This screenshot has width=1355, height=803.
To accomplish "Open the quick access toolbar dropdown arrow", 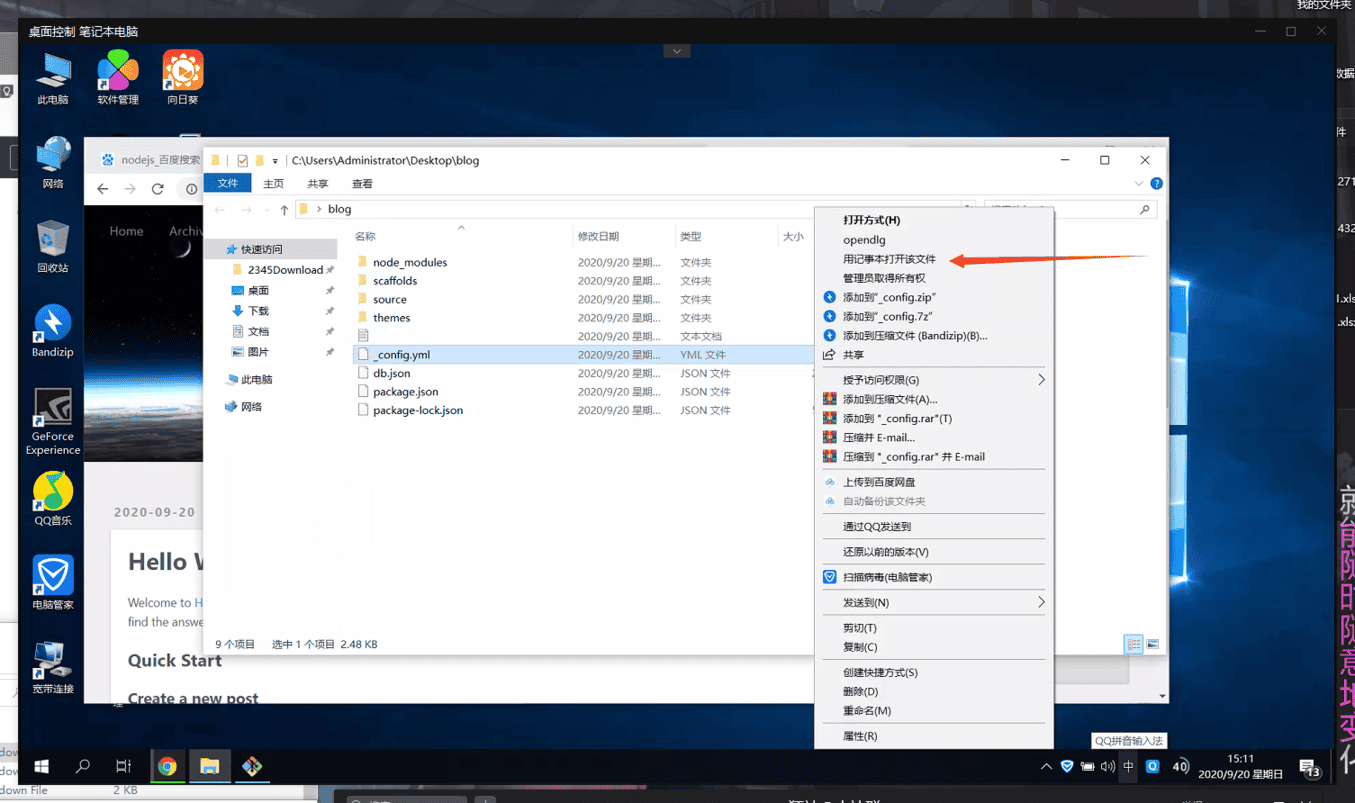I will click(x=275, y=161).
